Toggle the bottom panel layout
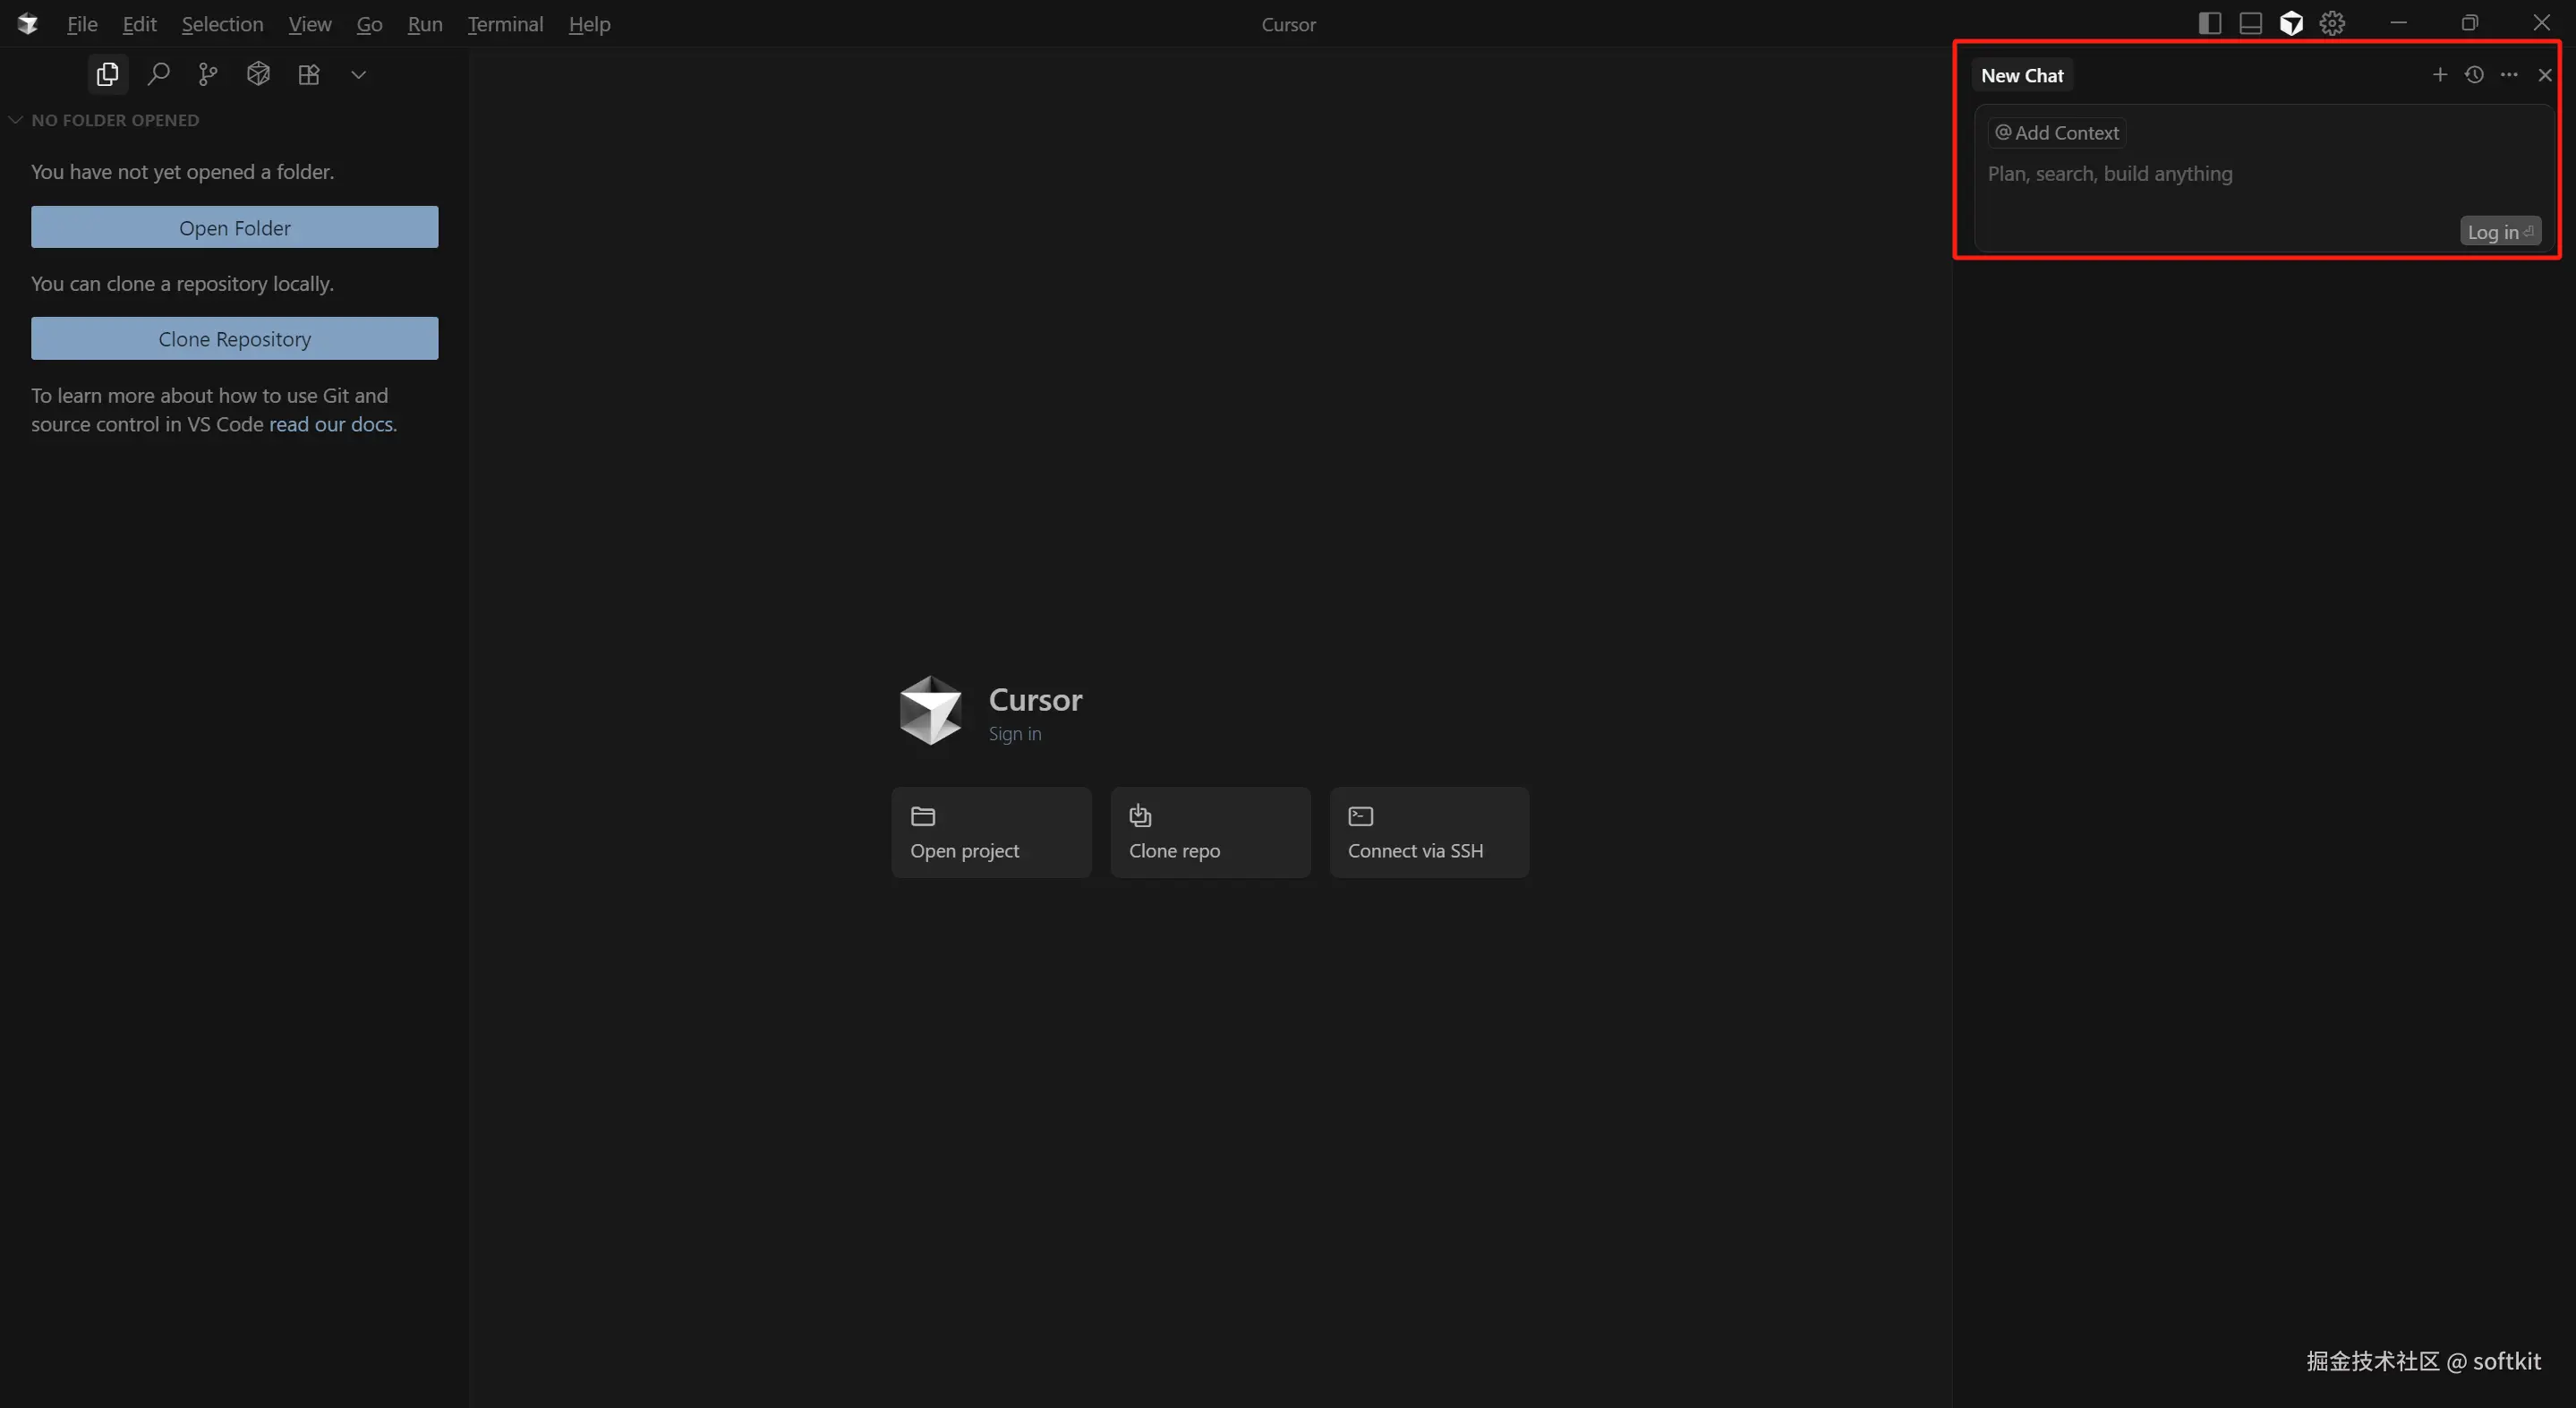Viewport: 2576px width, 1408px height. [2251, 24]
